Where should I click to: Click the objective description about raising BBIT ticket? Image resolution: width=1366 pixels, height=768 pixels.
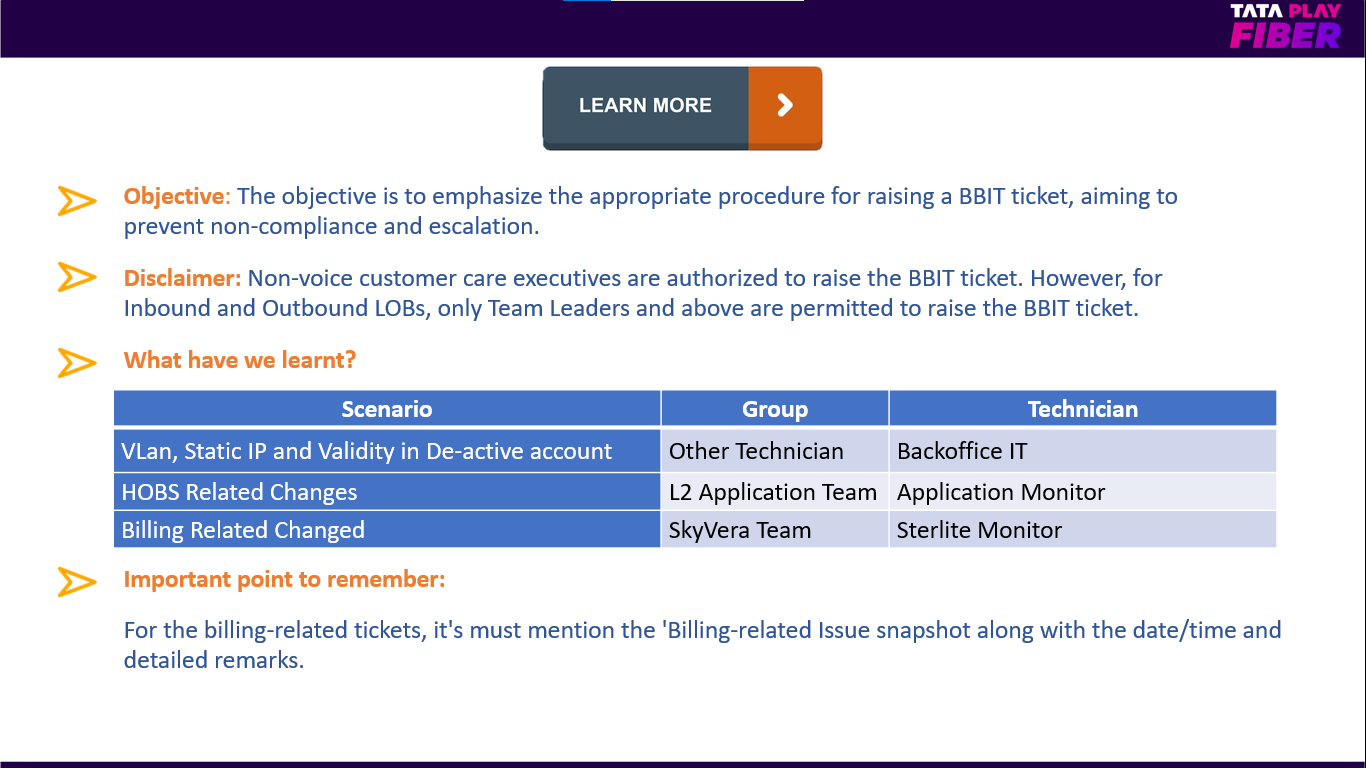(x=651, y=211)
